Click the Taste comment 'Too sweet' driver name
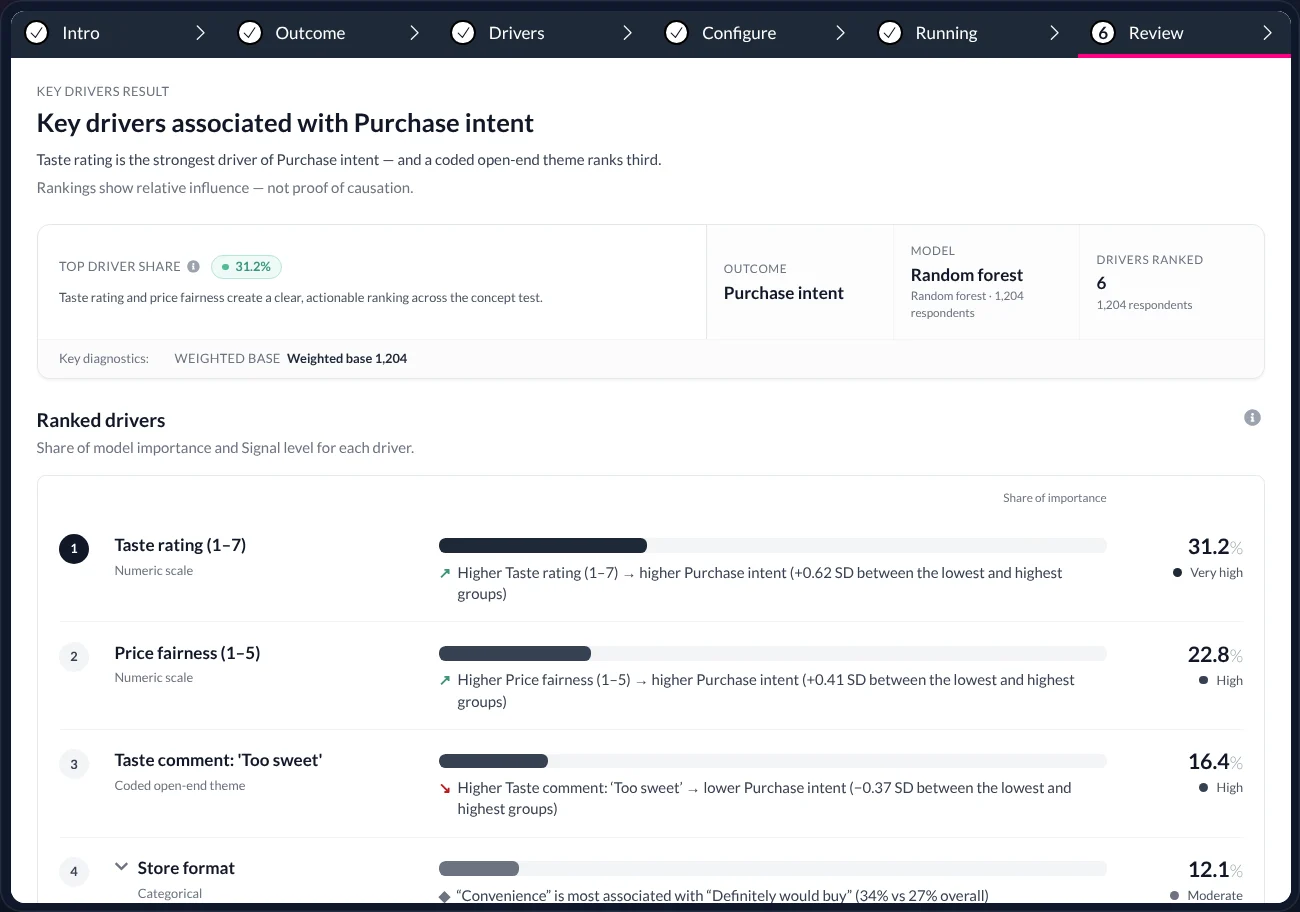Screen dimensions: 1300x912 click(x=218, y=760)
